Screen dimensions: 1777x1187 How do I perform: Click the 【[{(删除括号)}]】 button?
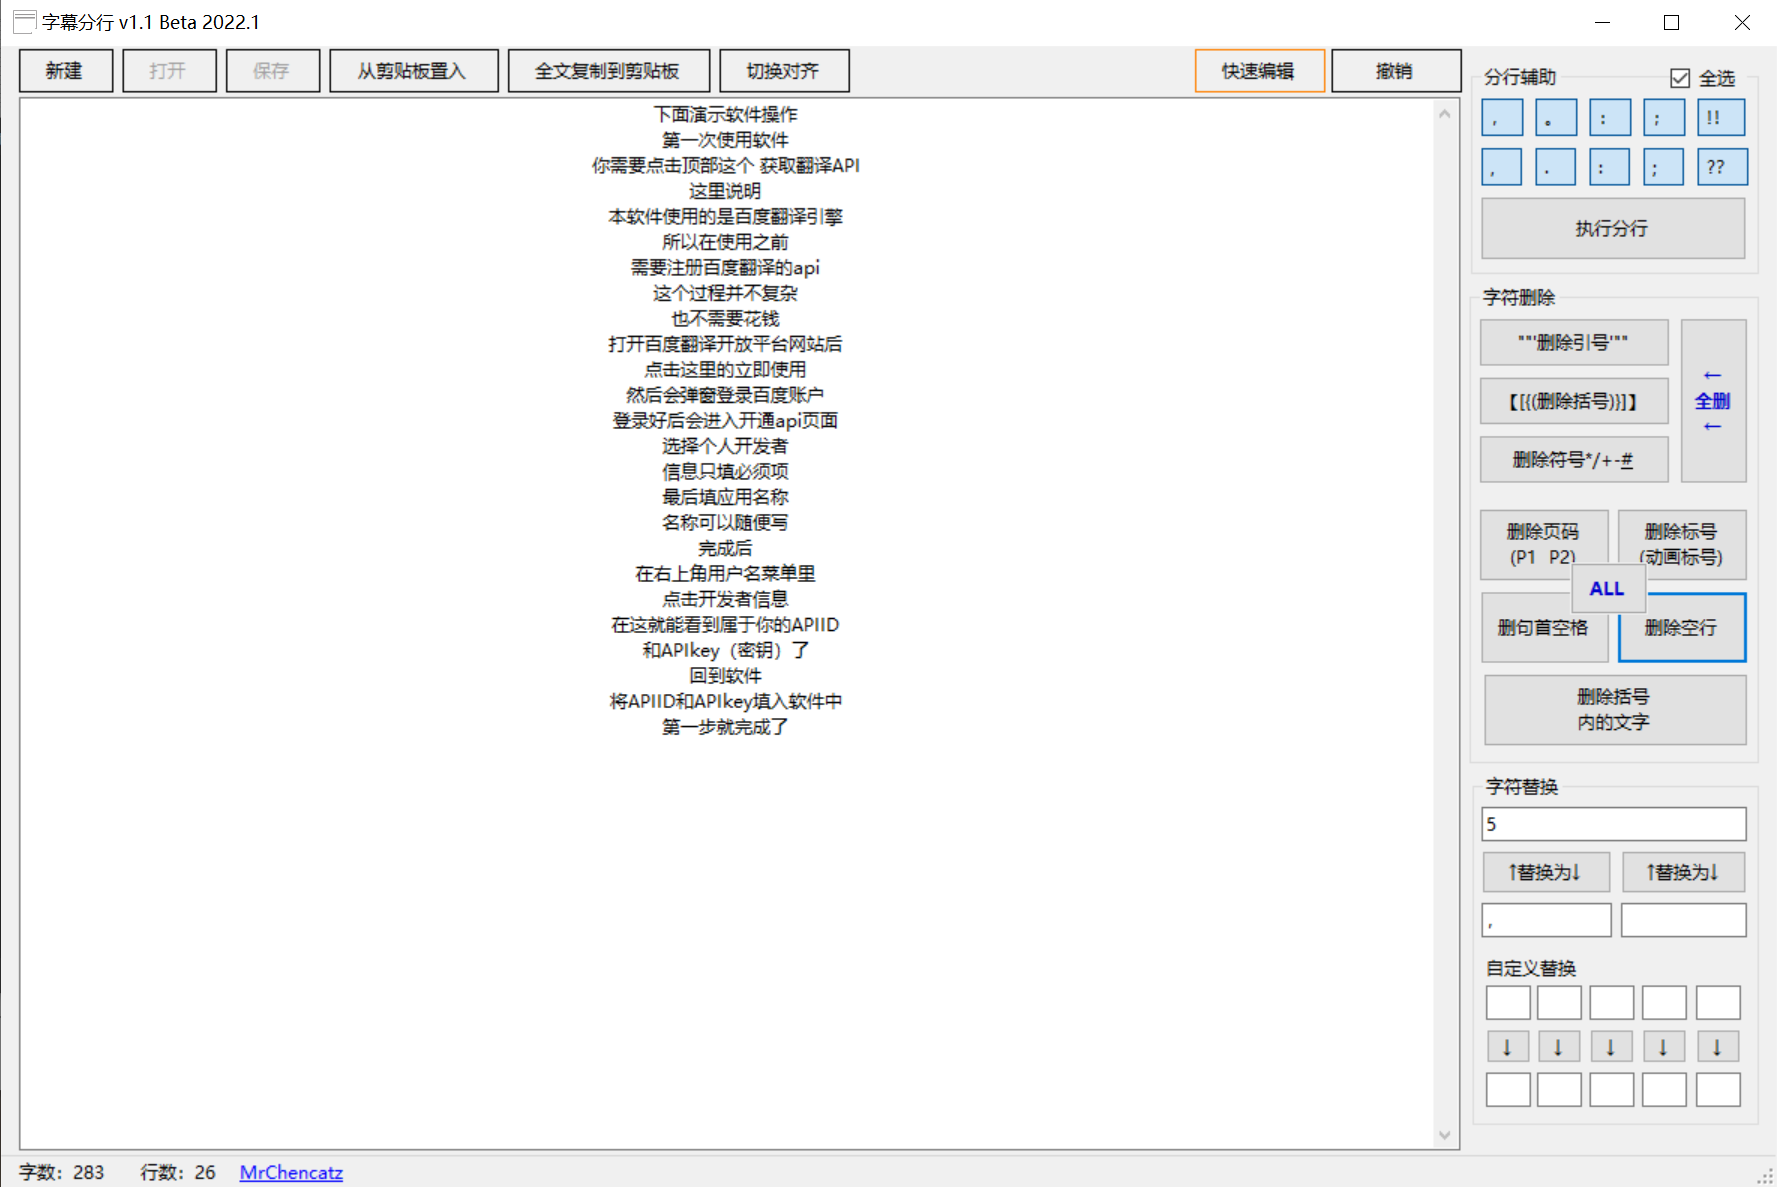tap(1574, 401)
